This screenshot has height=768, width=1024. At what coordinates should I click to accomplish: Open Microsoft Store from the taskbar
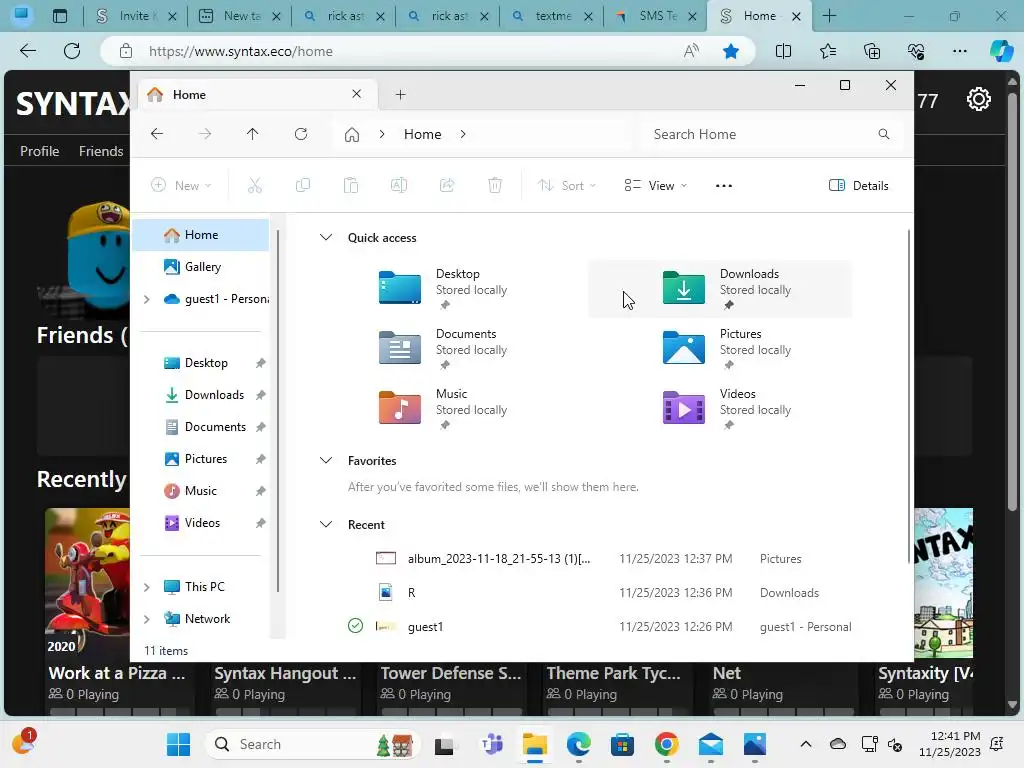(x=622, y=744)
